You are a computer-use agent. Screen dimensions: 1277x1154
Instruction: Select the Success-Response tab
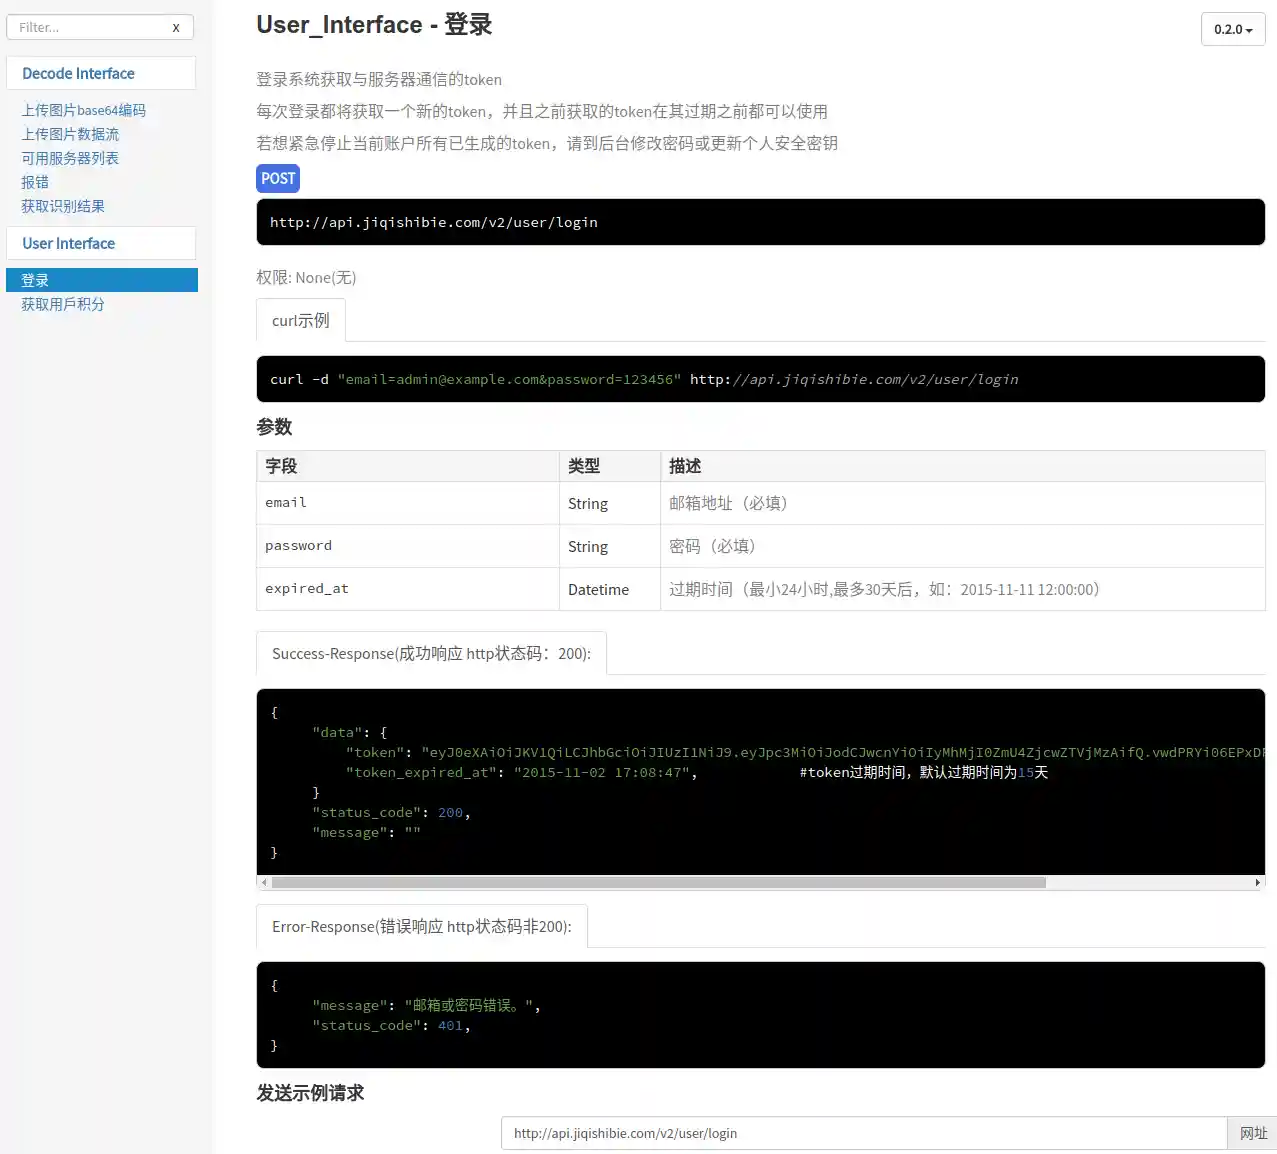(x=431, y=654)
